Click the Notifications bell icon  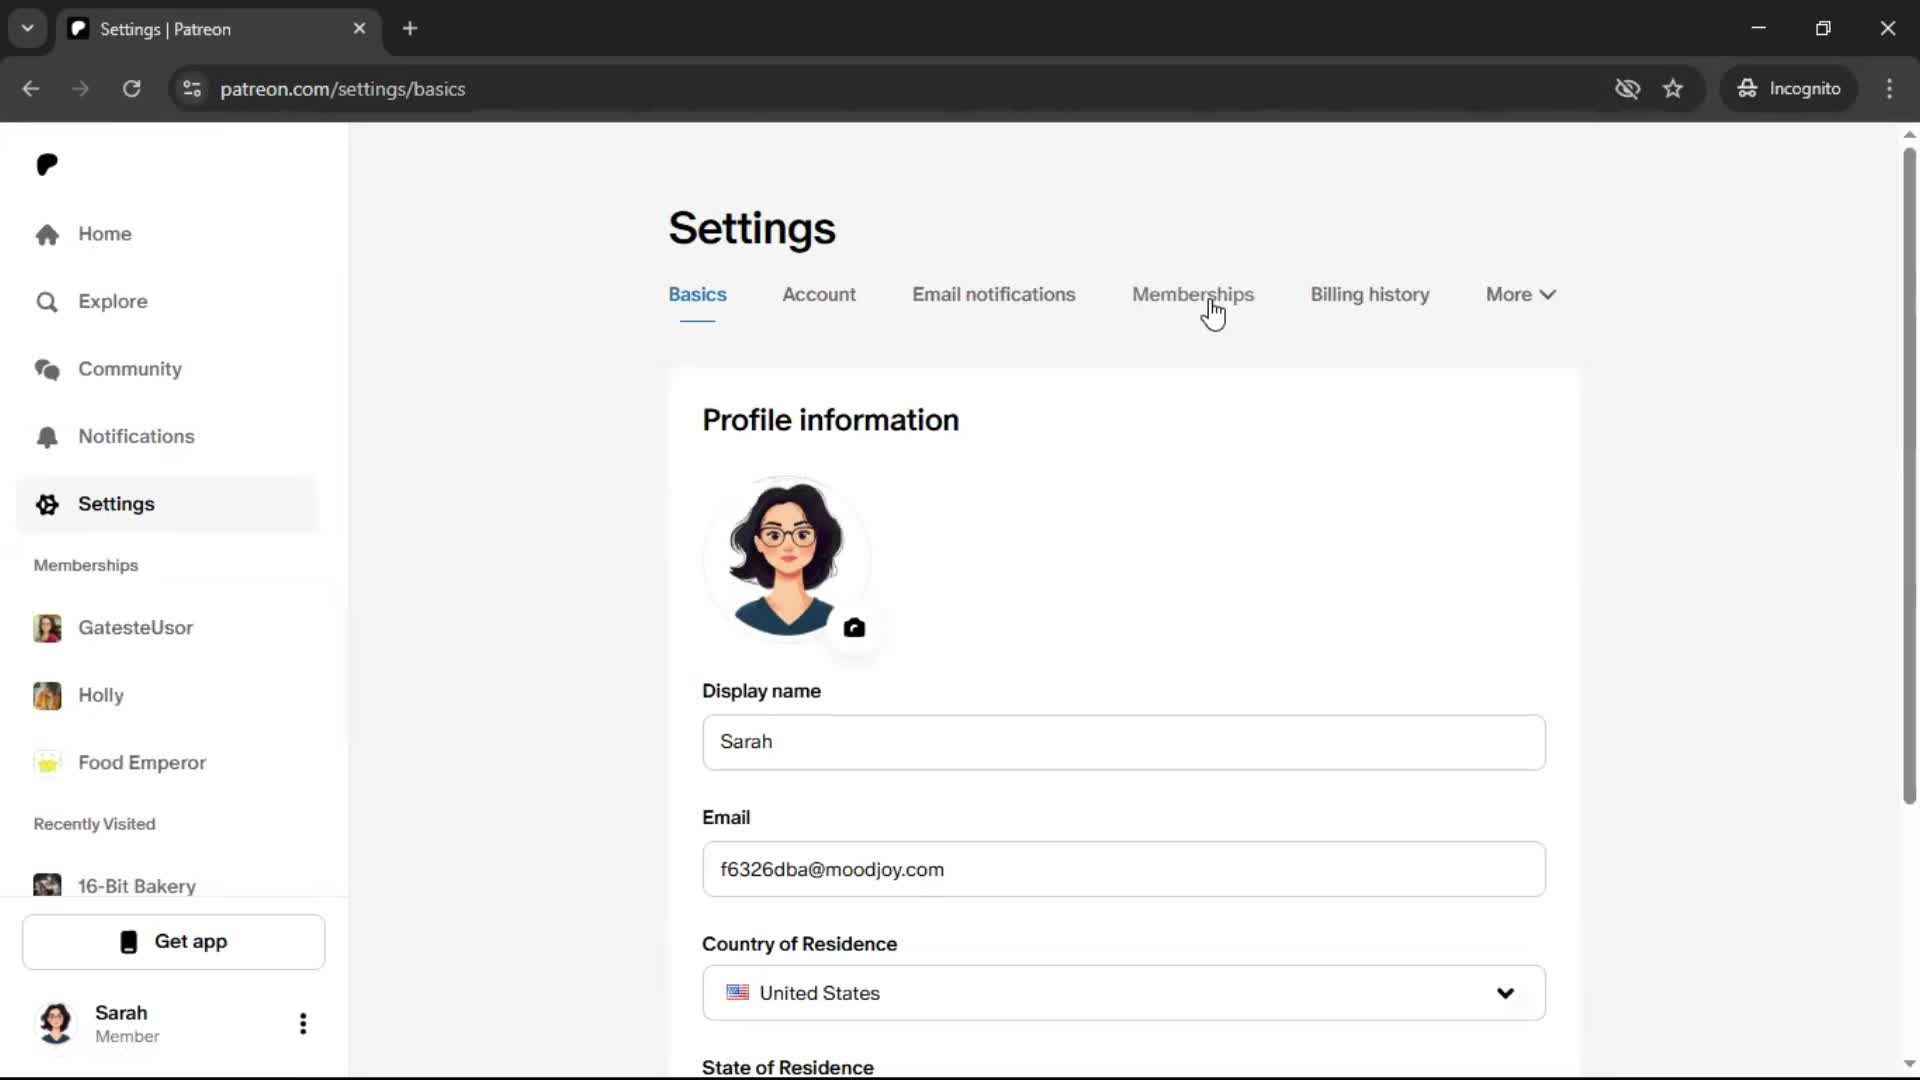tap(47, 437)
